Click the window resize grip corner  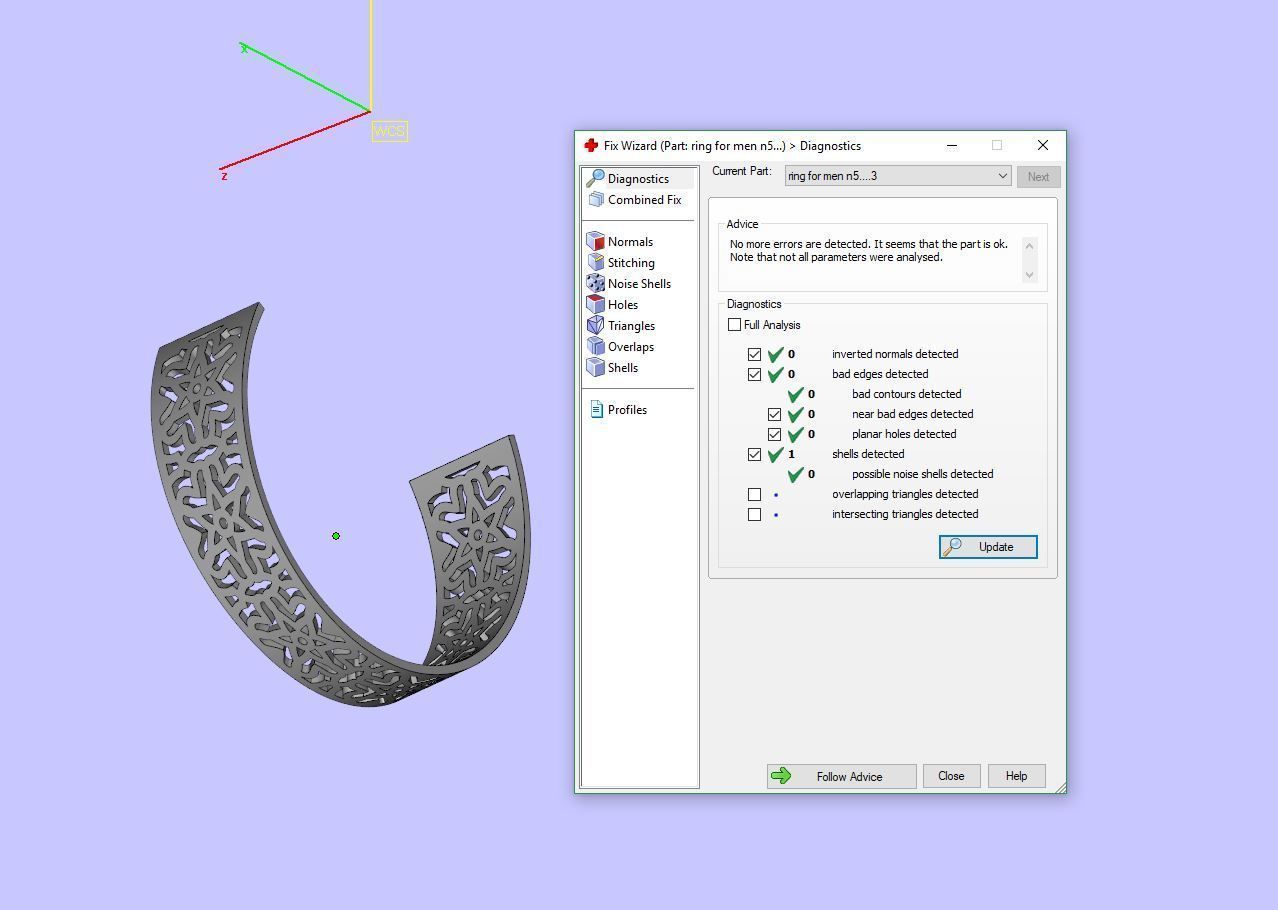pyautogui.click(x=1060, y=787)
